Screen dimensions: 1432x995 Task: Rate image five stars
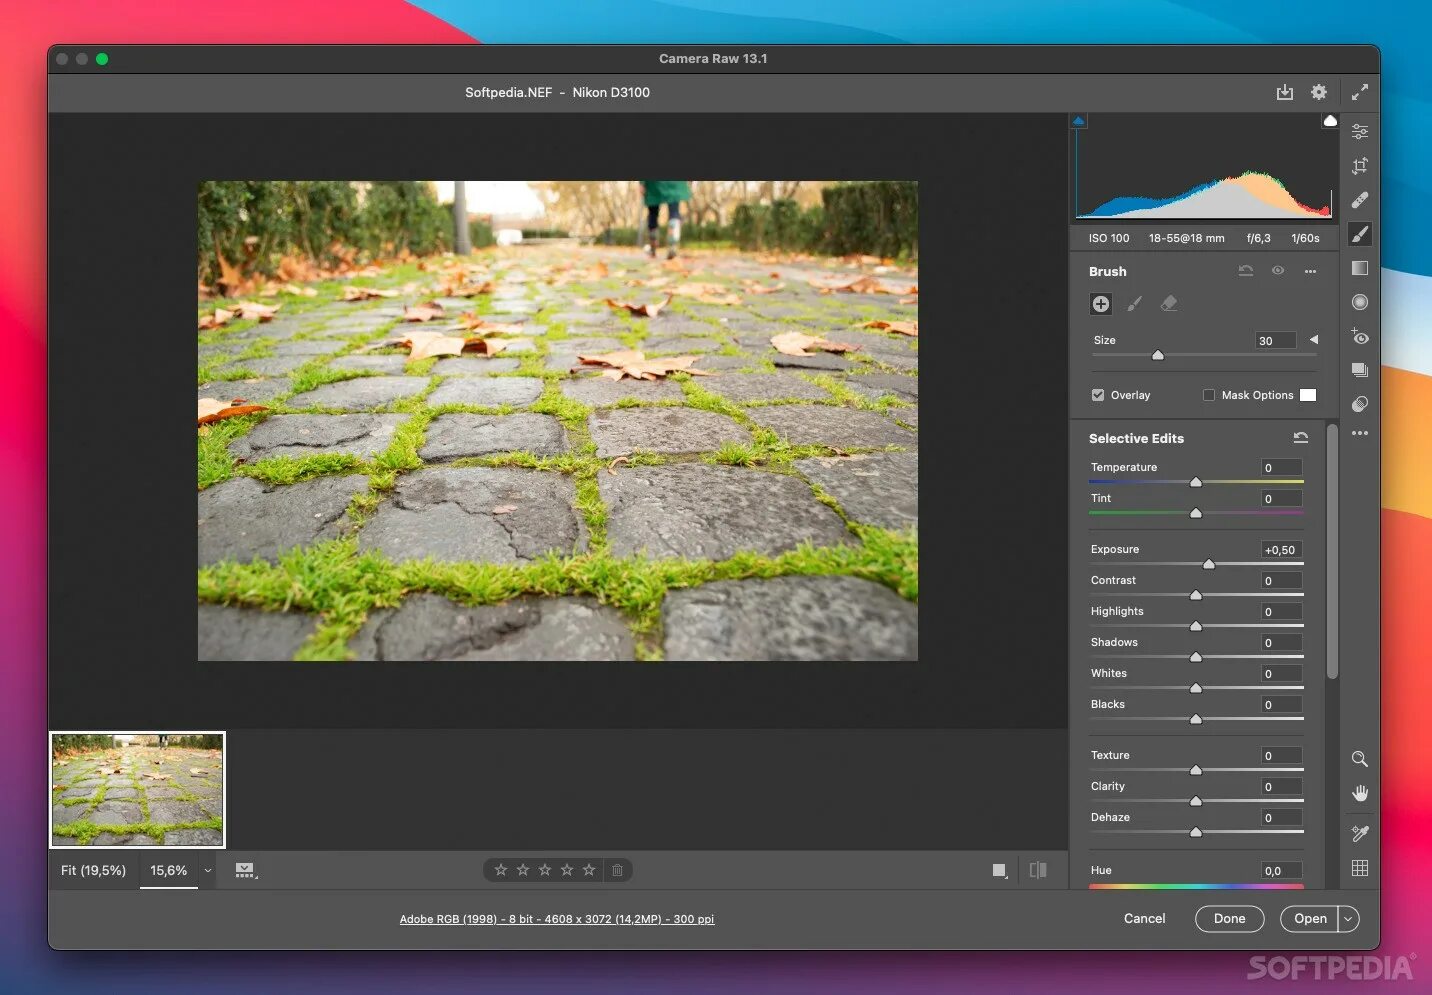[x=589, y=870]
